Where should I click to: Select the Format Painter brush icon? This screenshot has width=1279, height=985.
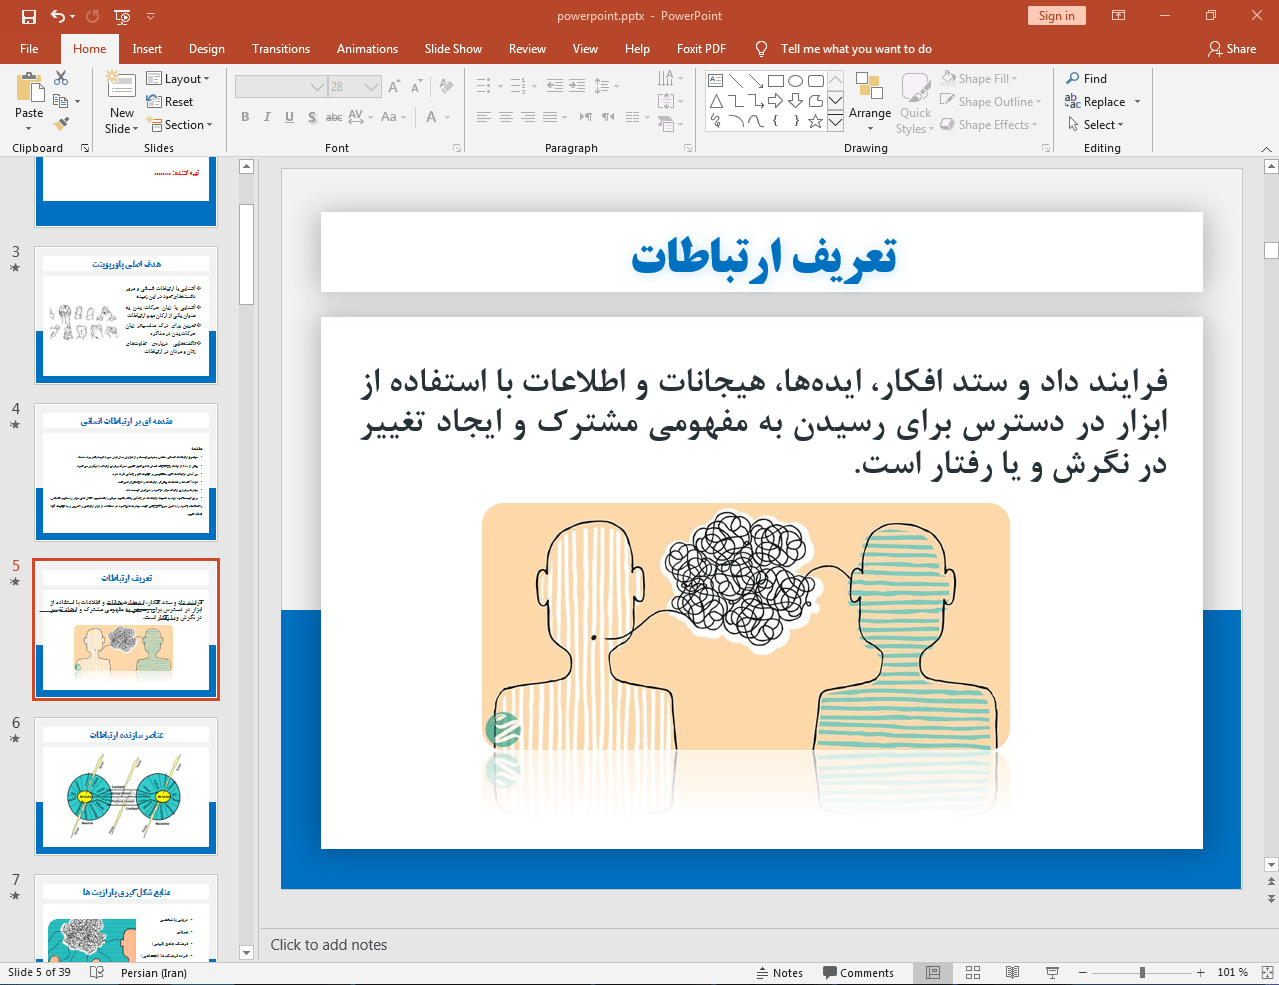click(61, 124)
